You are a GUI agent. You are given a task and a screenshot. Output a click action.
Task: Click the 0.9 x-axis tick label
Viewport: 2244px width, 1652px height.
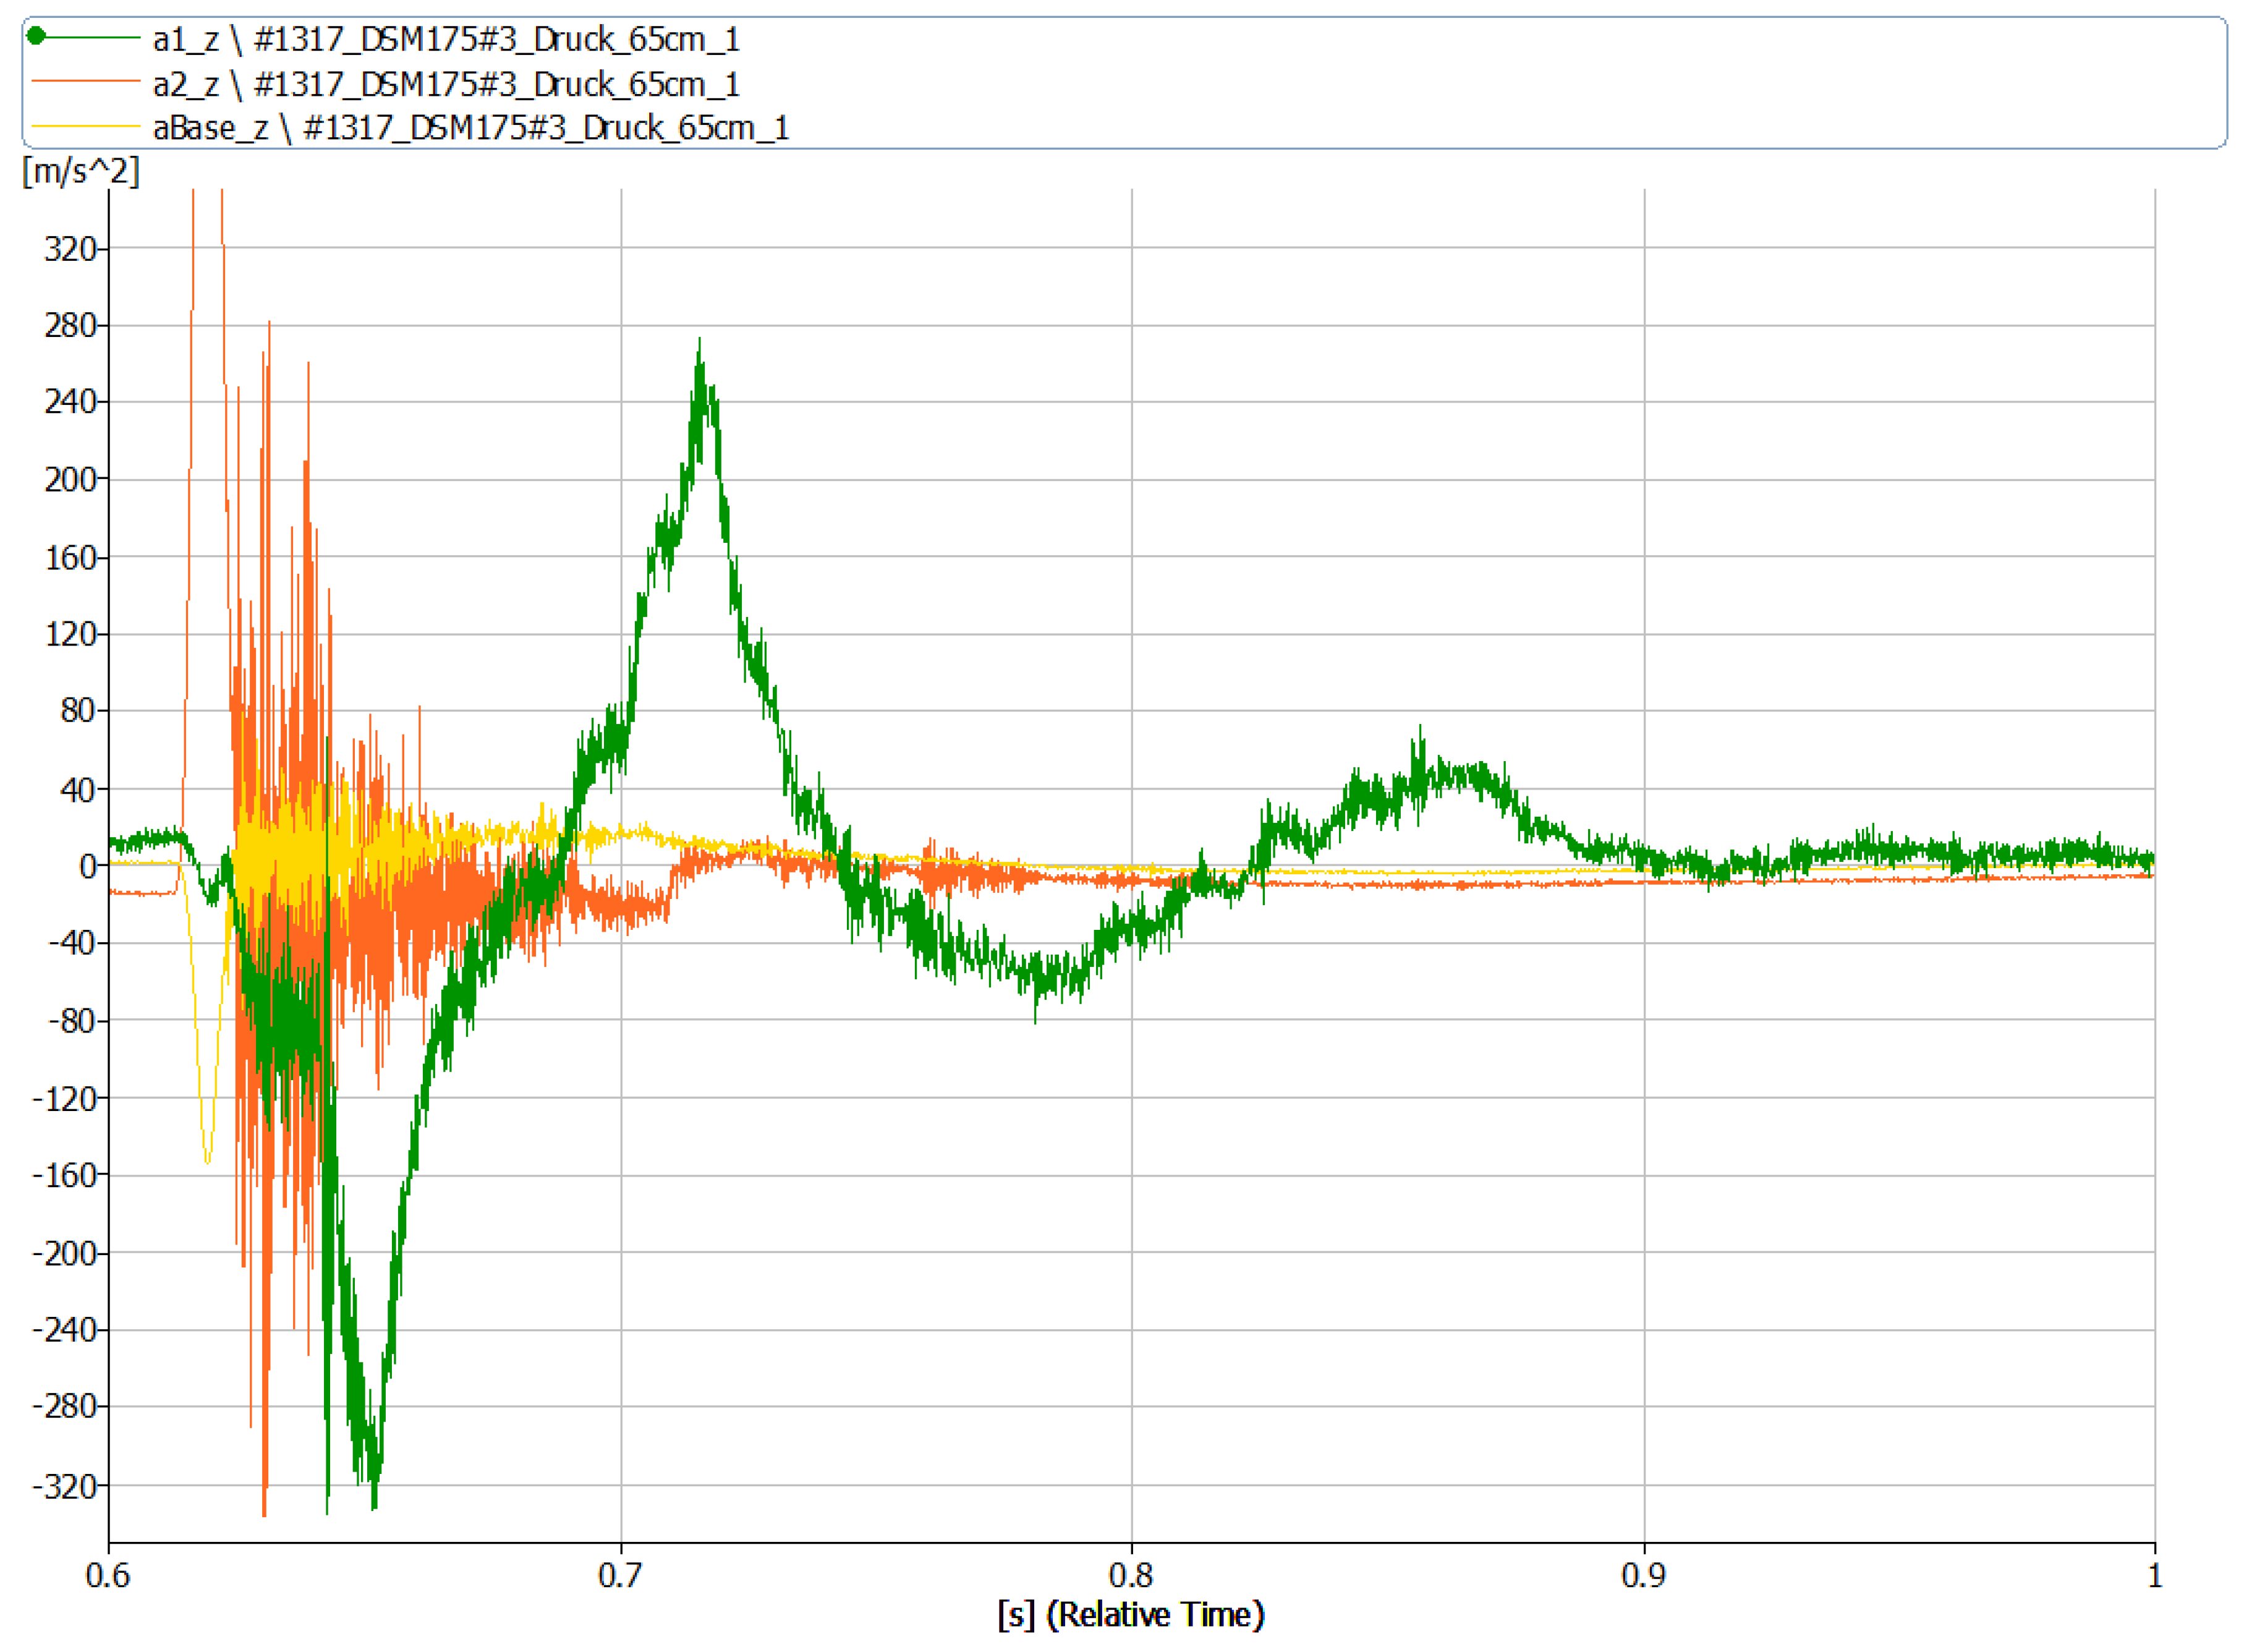[1643, 1576]
